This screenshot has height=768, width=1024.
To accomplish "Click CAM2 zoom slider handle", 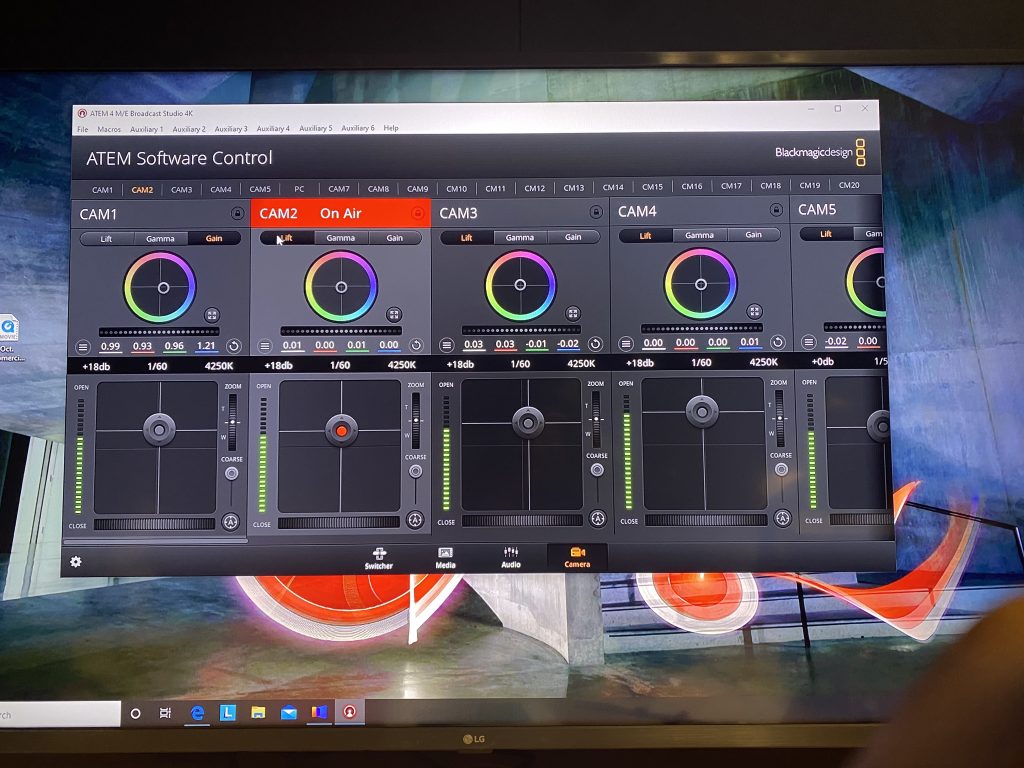I will click(x=416, y=421).
